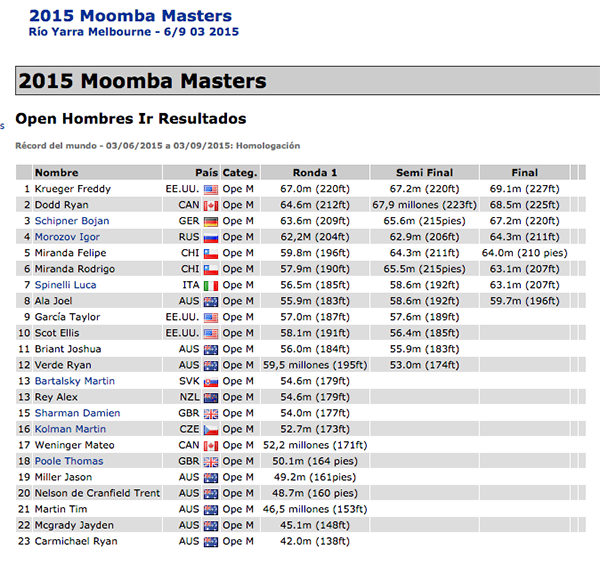
Task: Click the Ronda 1 column header
Action: [315, 172]
